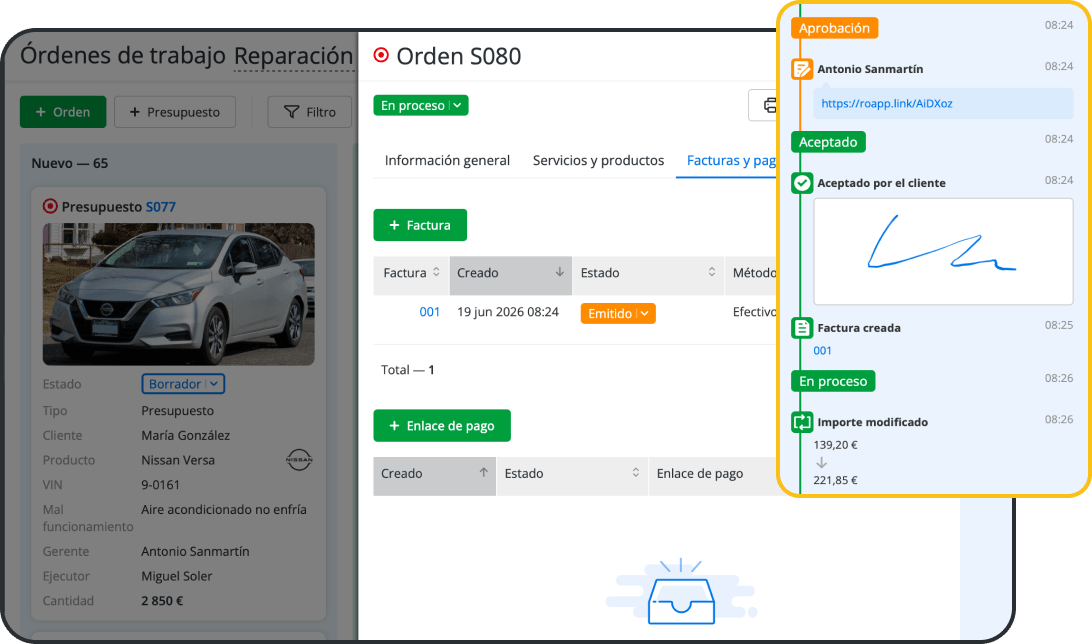Screen dimensions: 1092x644
Task: Sort table by Factura column arrows
Action: 436,272
